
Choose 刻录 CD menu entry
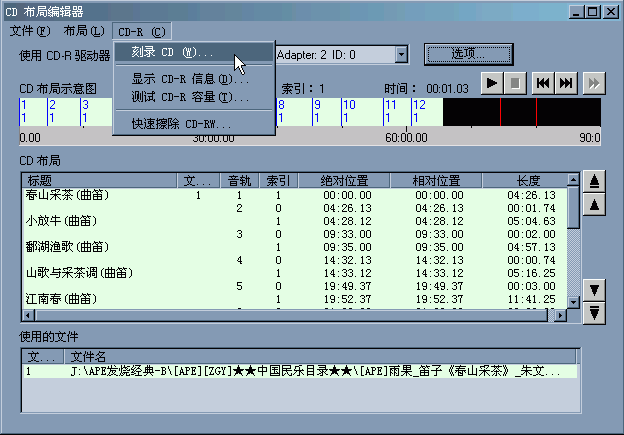point(172,52)
